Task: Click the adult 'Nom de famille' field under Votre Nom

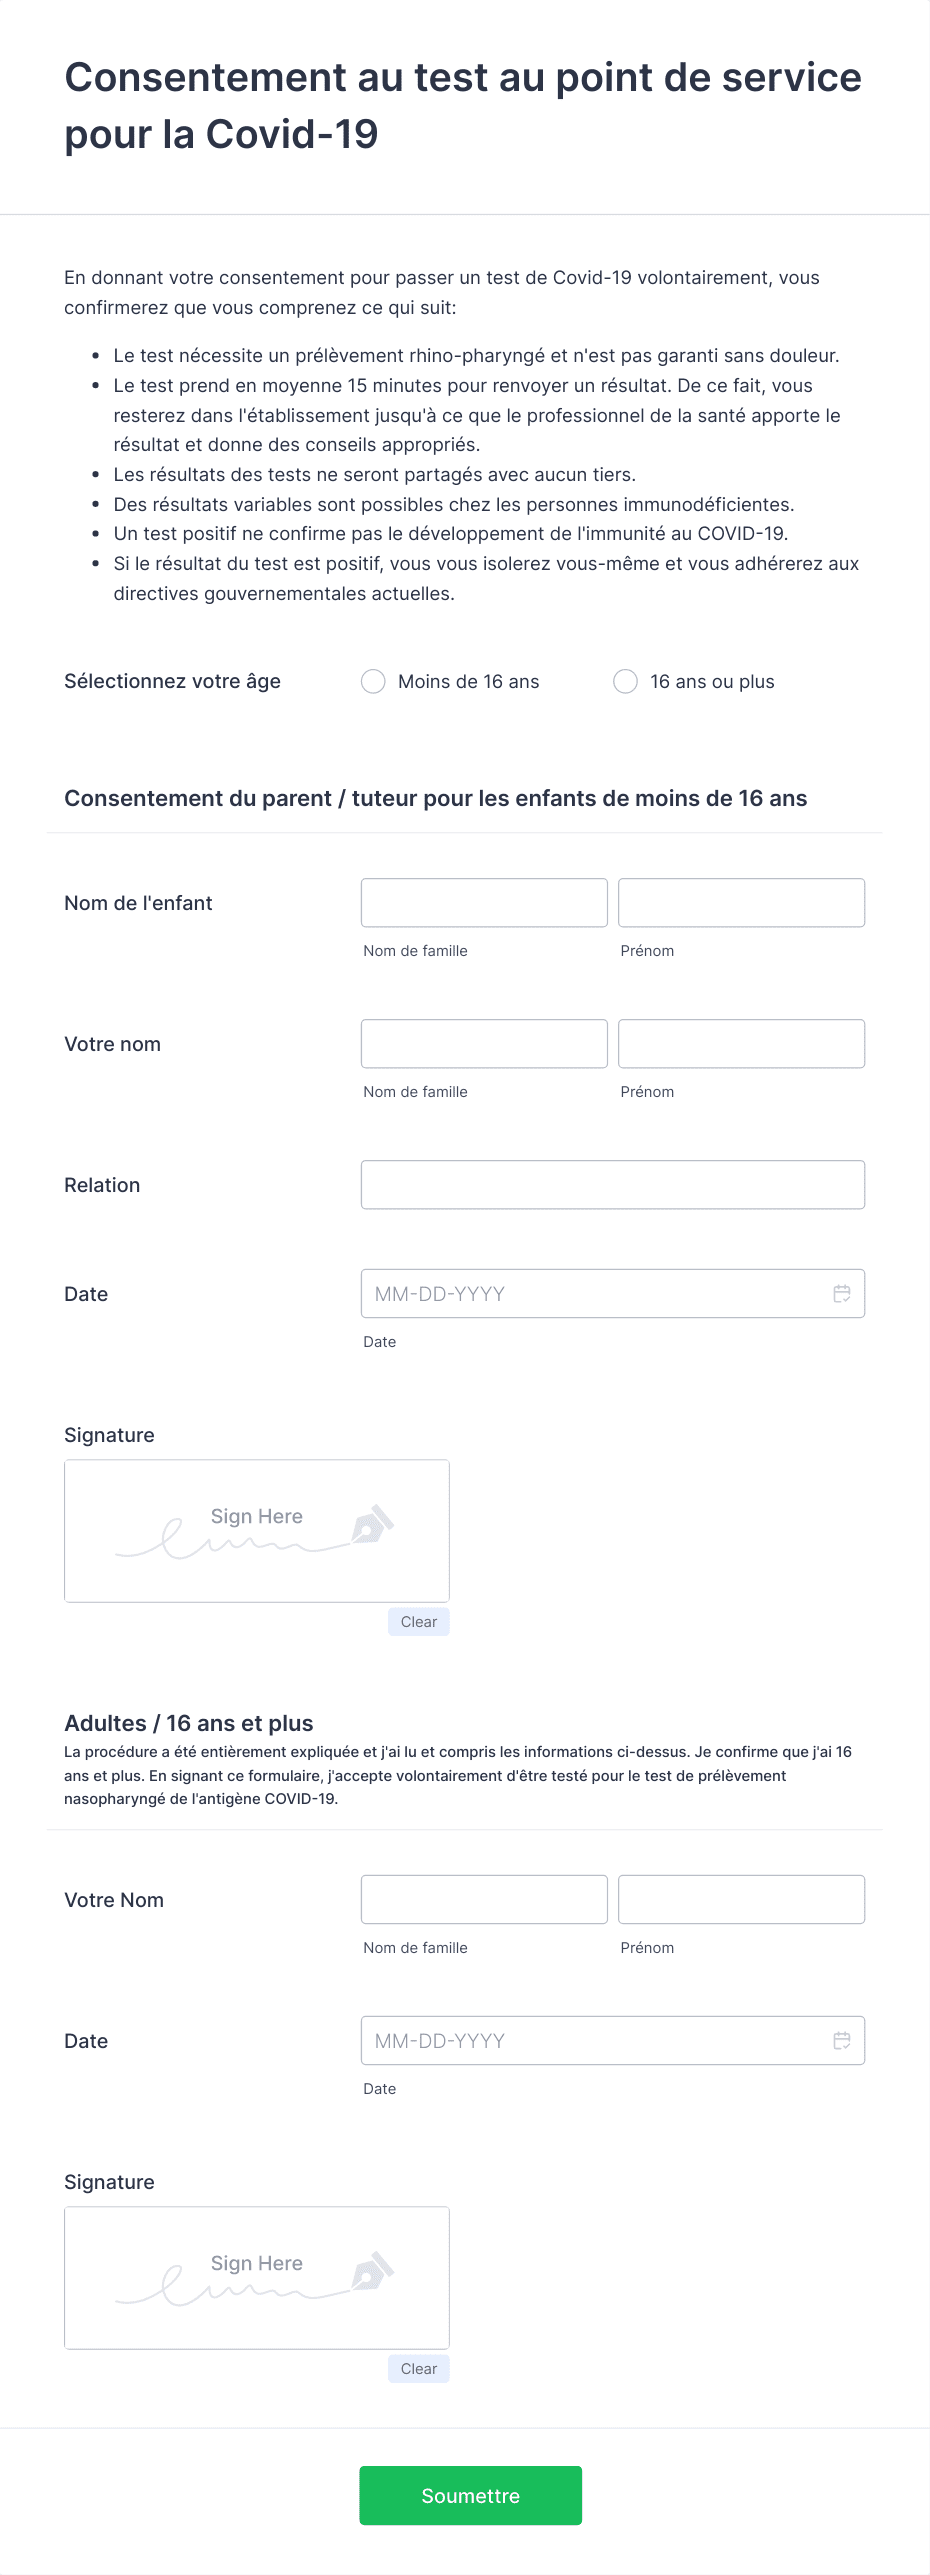Action: coord(484,1898)
